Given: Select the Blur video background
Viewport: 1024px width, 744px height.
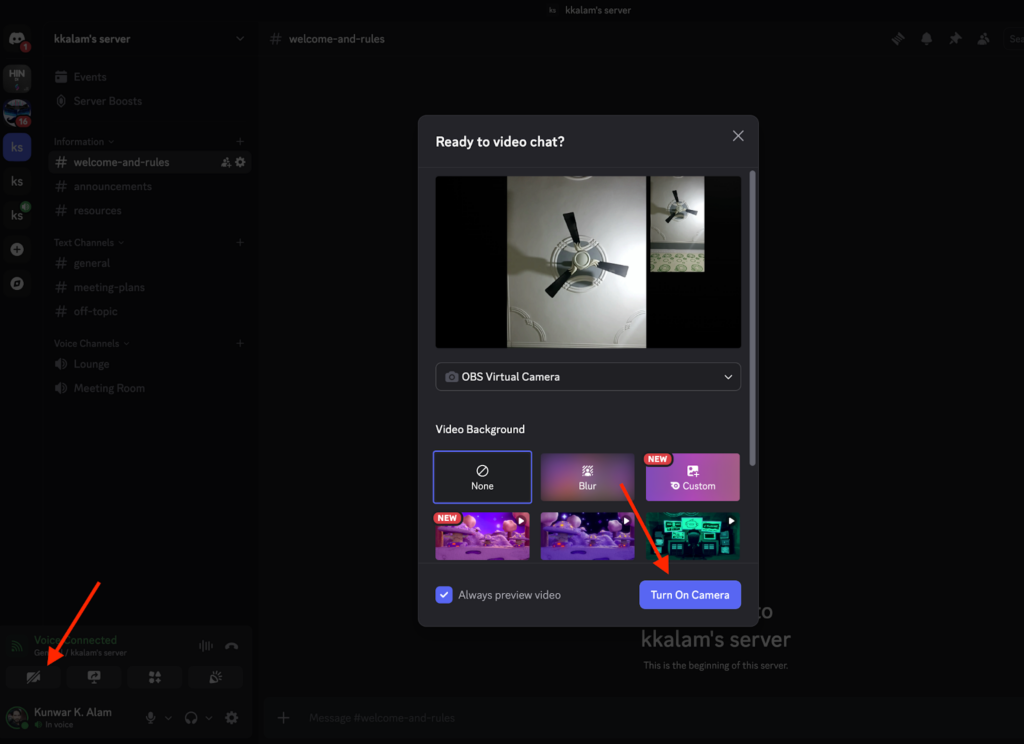Looking at the screenshot, I should tap(587, 477).
